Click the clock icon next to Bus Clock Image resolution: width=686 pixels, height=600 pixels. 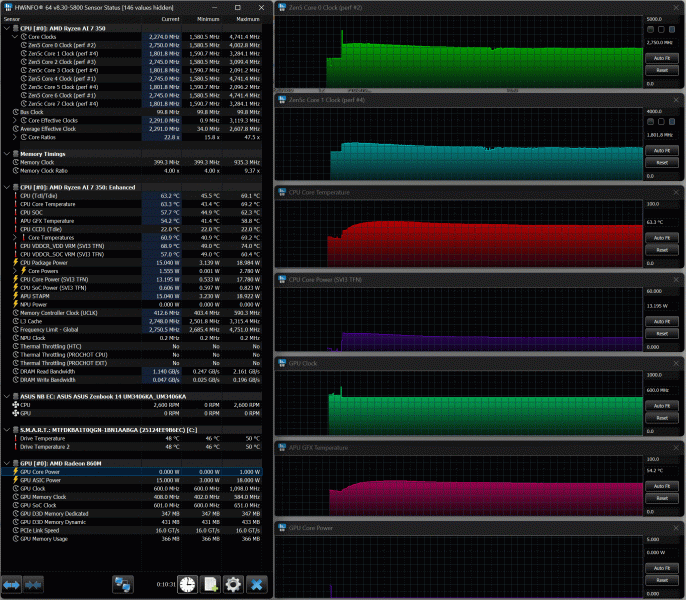click(16, 112)
